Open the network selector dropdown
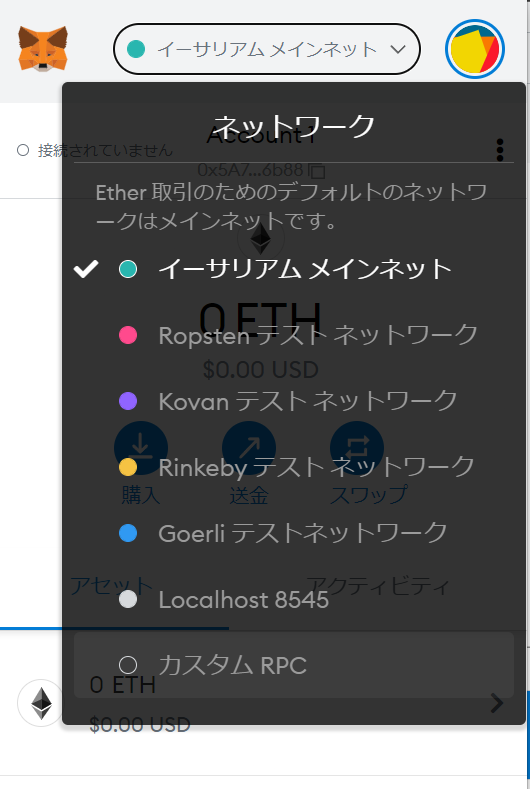This screenshot has width=530, height=789. 267,49
